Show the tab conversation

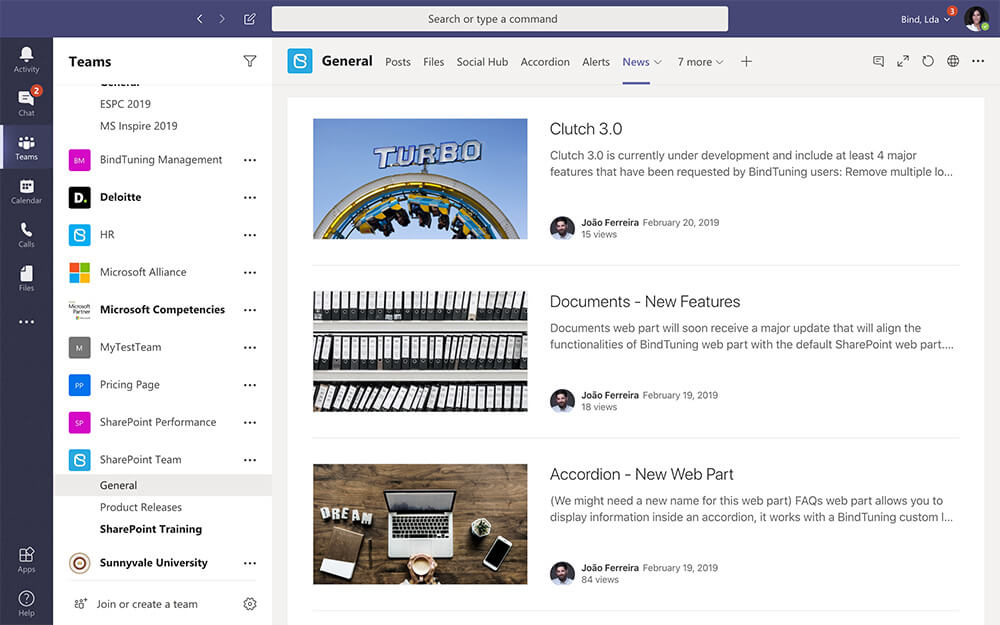click(878, 61)
